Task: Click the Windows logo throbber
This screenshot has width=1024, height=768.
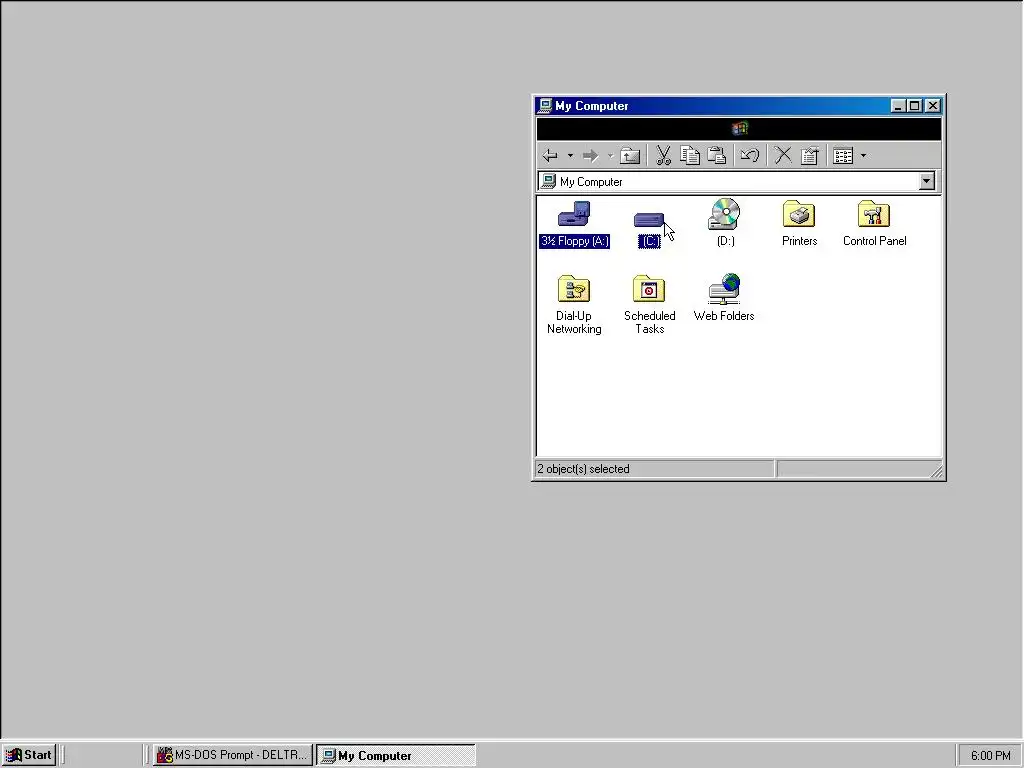Action: tap(739, 129)
